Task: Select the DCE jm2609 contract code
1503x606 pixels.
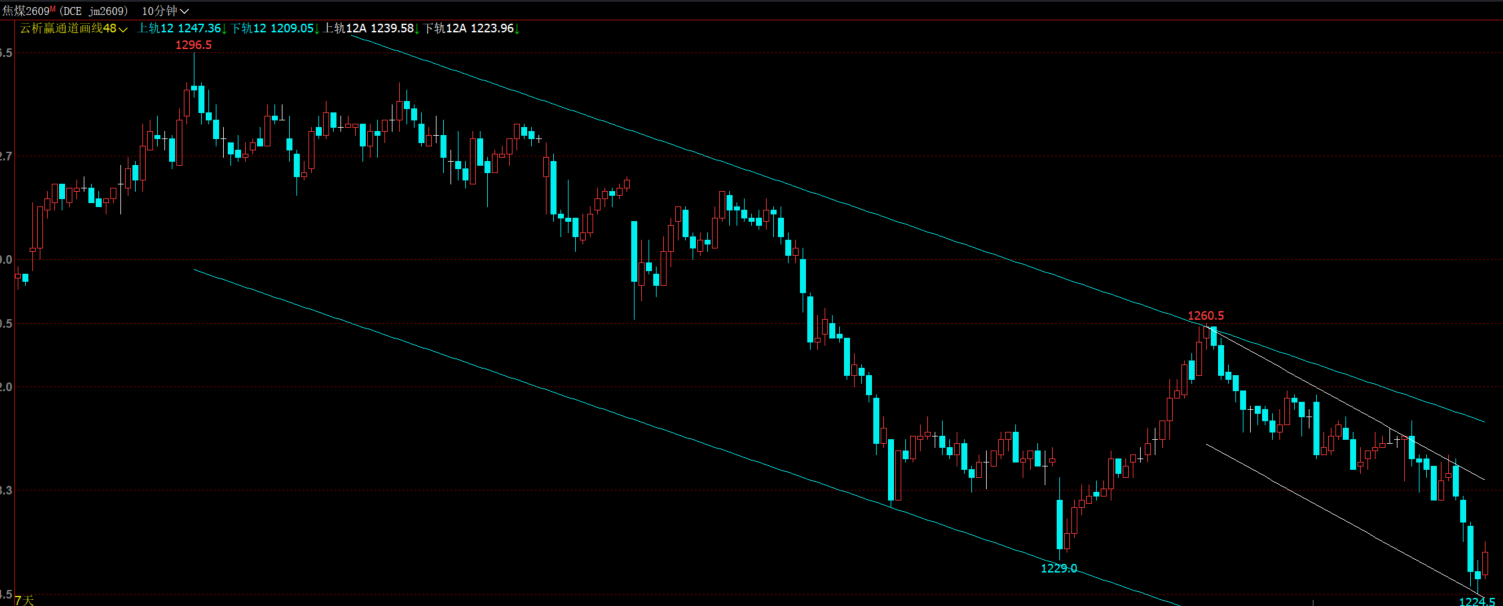Action: tap(93, 10)
